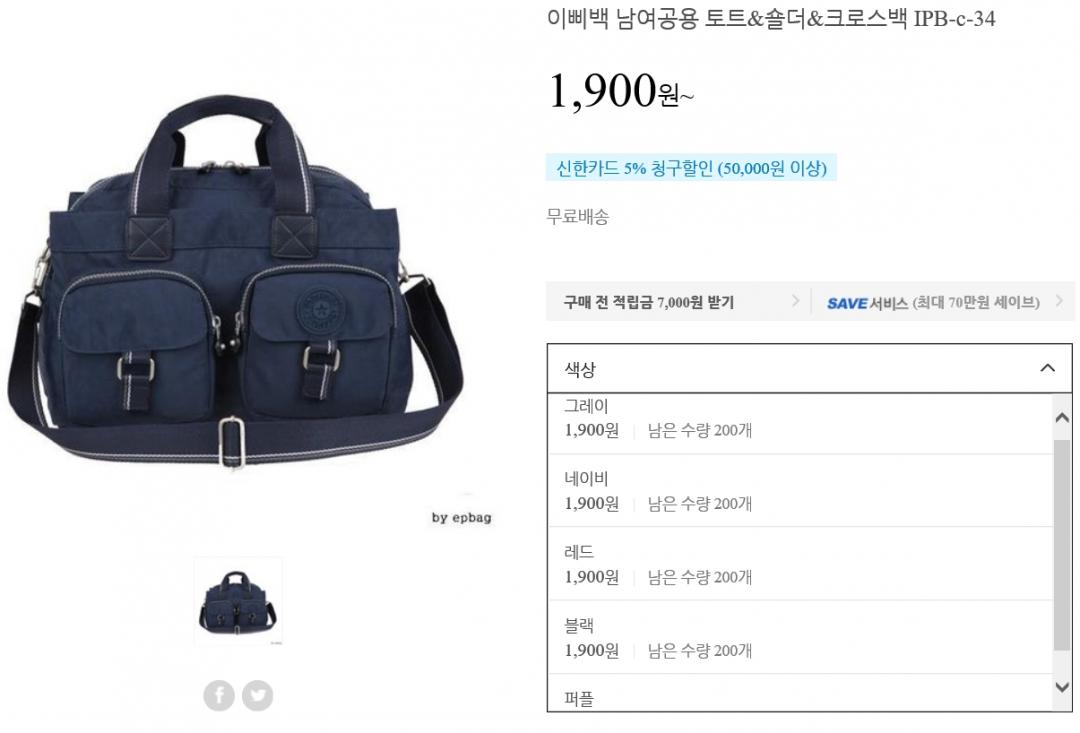1080x733 pixels.
Task: Click the main navy bag product image
Action: pyautogui.click(x=234, y=282)
